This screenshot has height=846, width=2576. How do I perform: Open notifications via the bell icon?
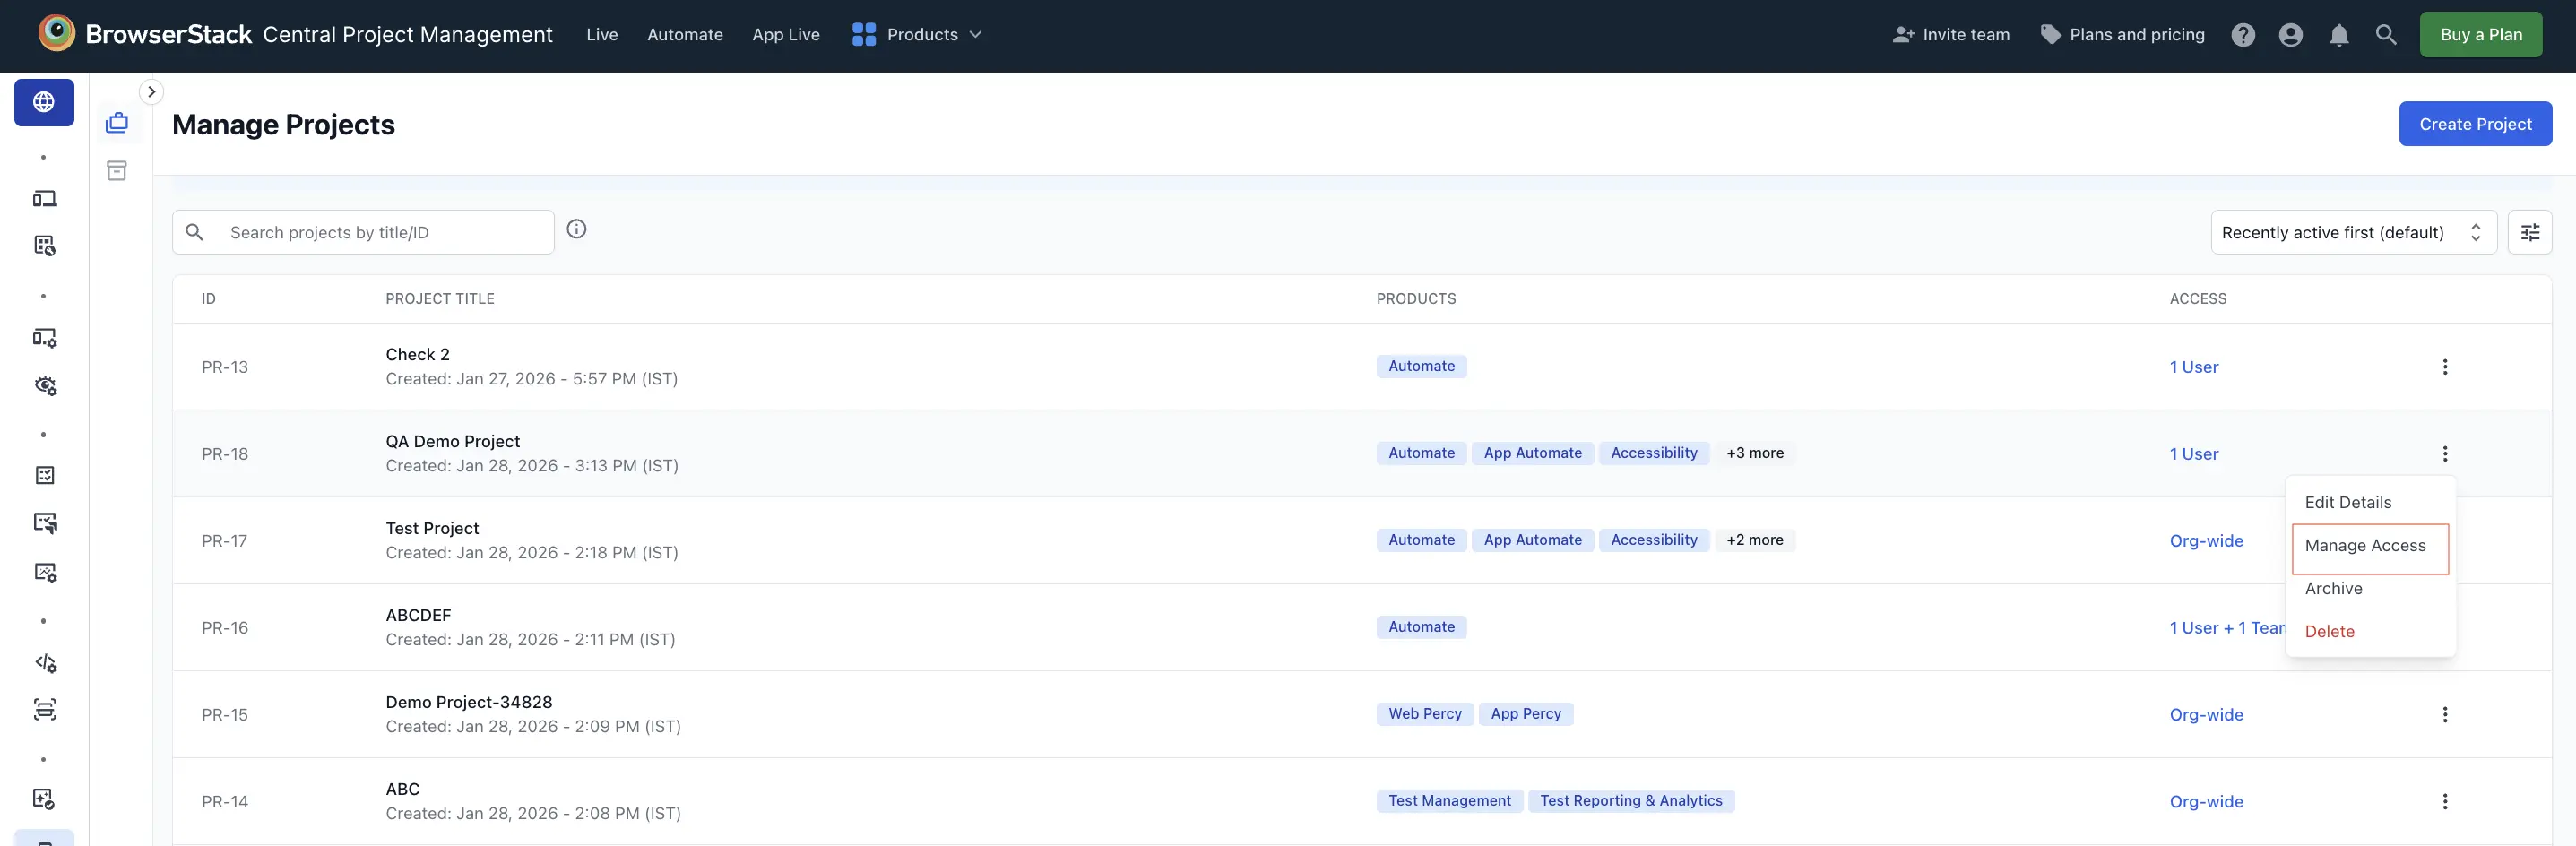coord(2339,34)
